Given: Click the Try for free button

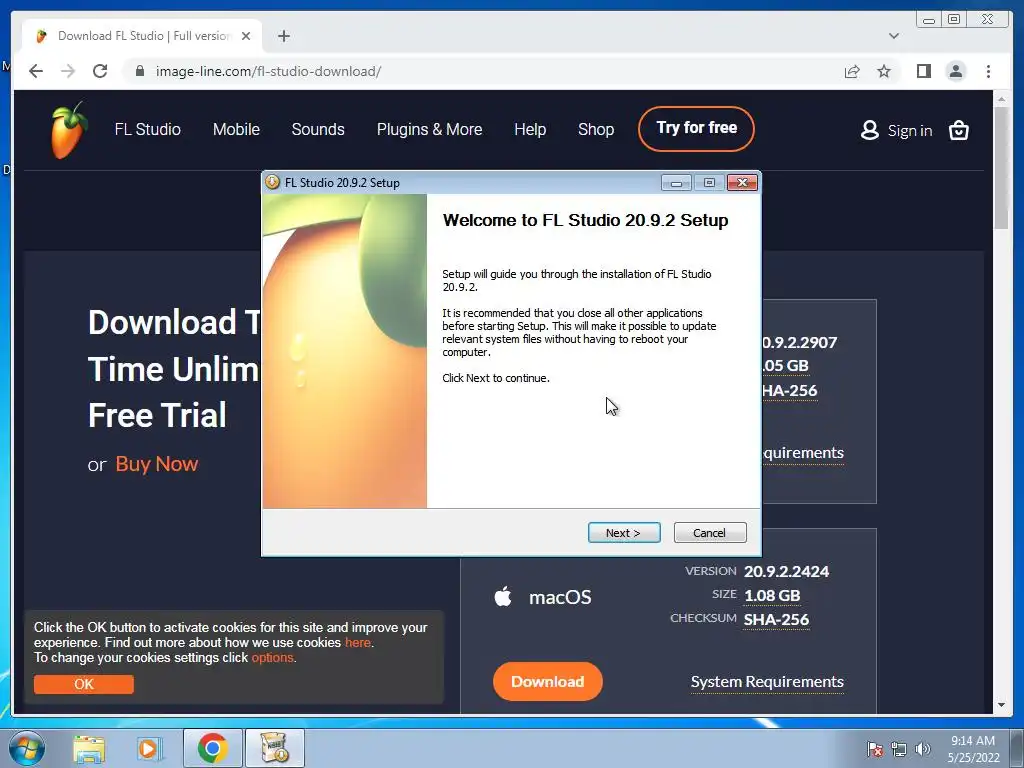Looking at the screenshot, I should (696, 129).
